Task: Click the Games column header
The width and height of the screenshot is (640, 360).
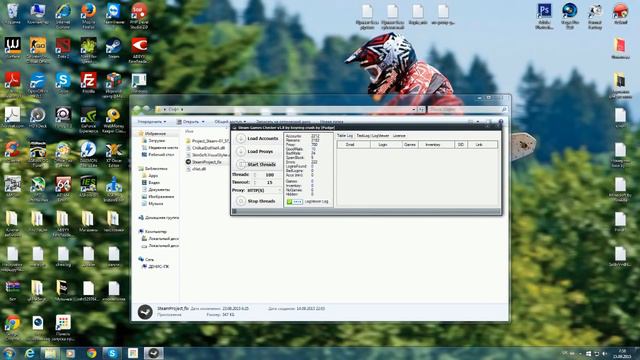Action: [409, 144]
